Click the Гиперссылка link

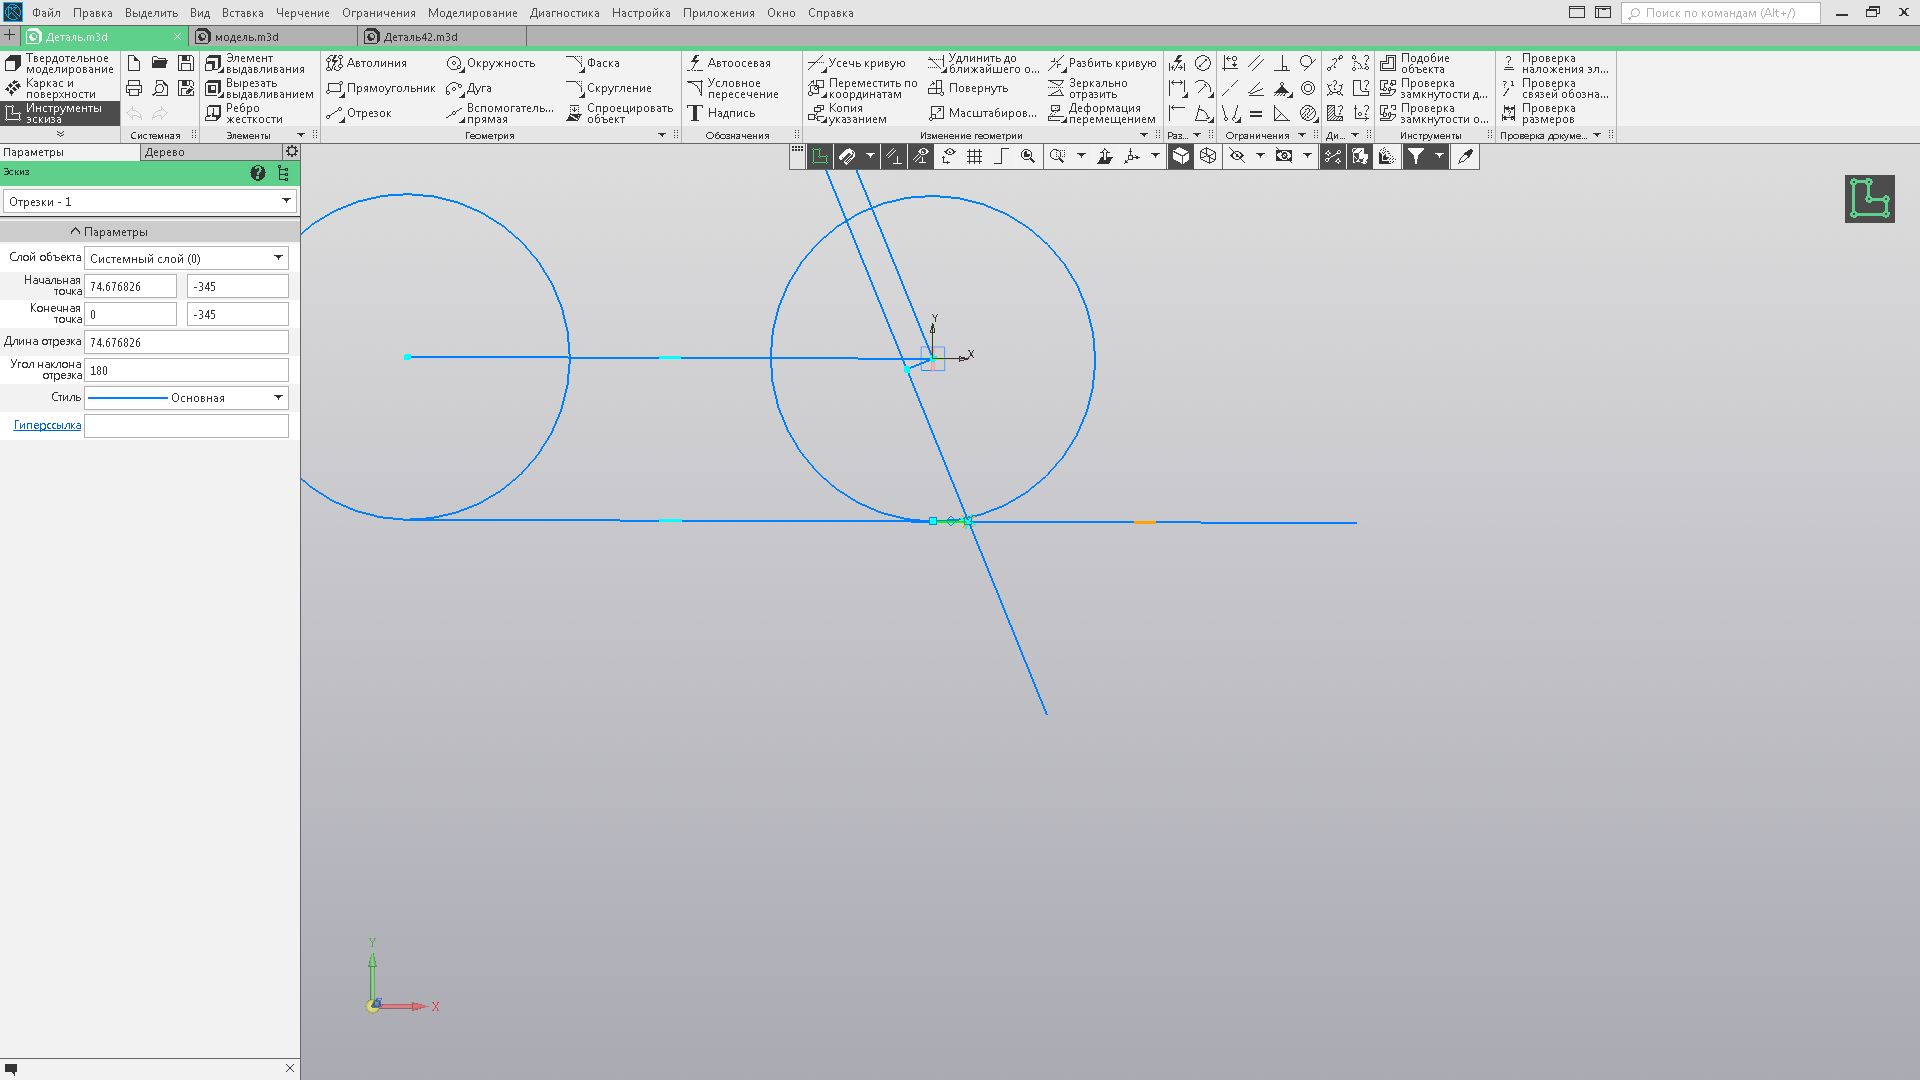(x=47, y=425)
